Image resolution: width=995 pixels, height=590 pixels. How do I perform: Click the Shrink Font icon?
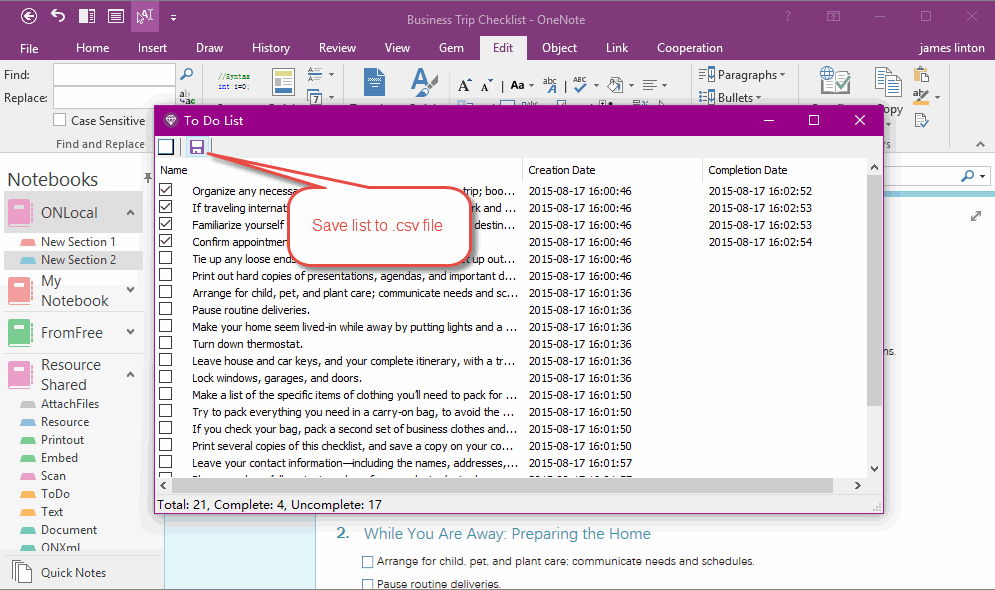tap(486, 85)
